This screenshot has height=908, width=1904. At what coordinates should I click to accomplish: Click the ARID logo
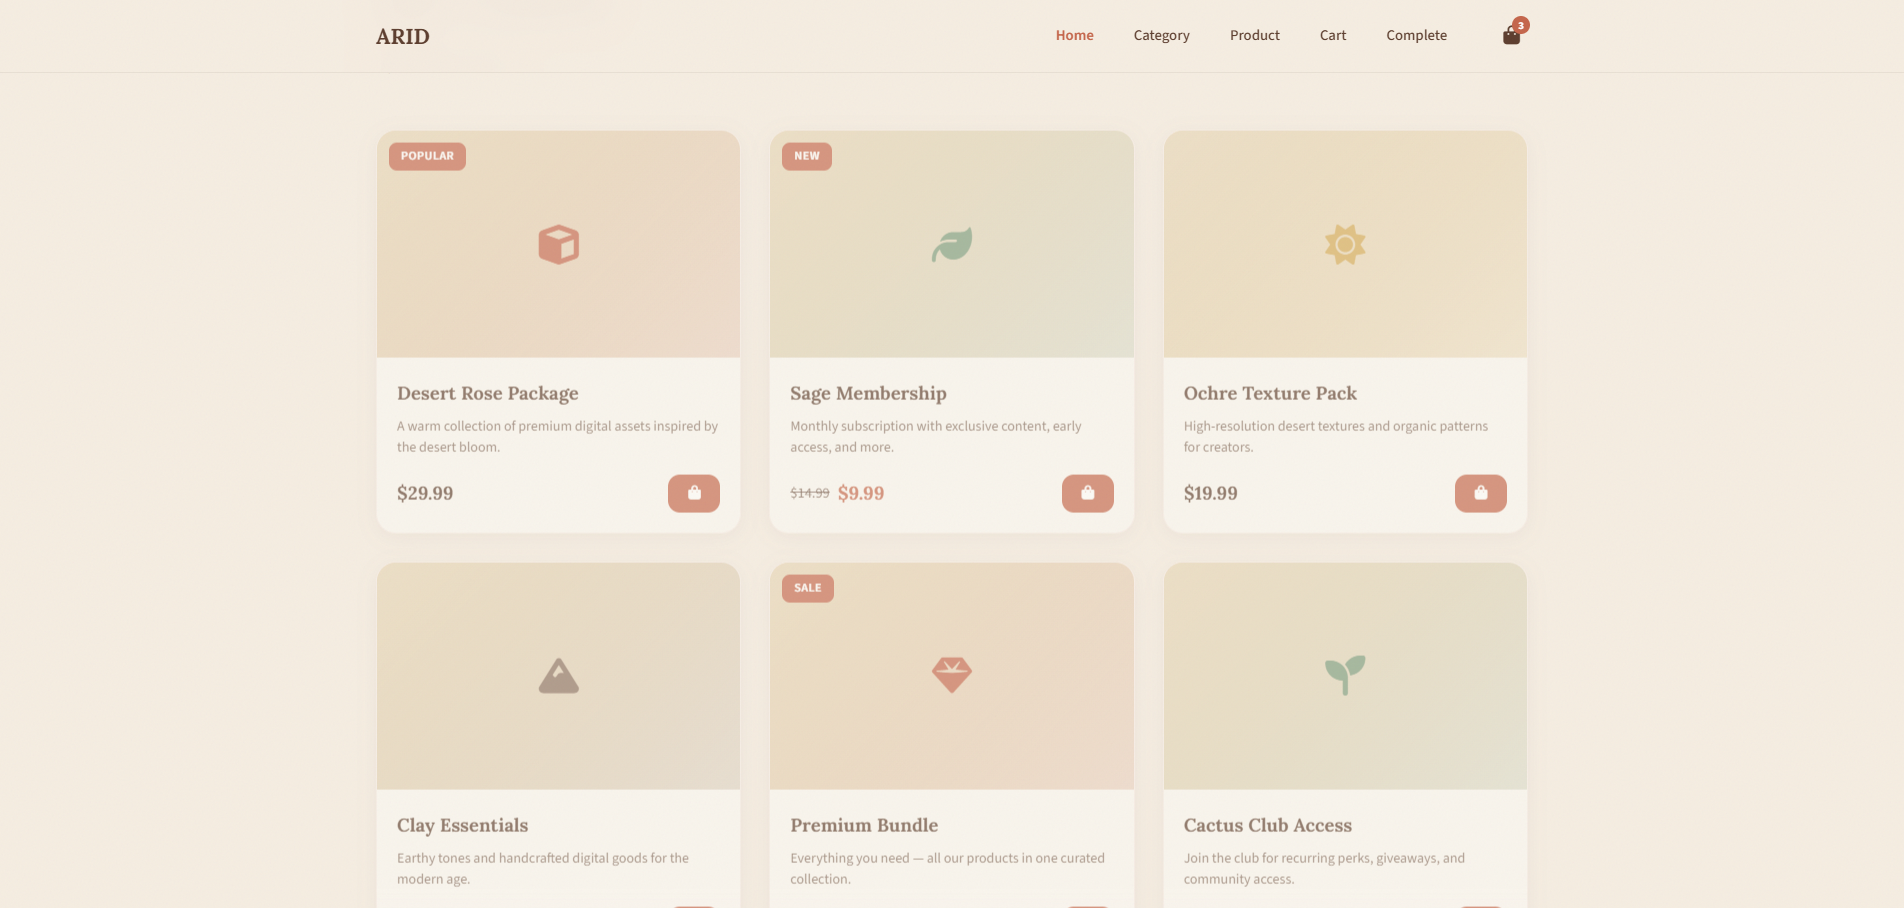[x=403, y=36]
